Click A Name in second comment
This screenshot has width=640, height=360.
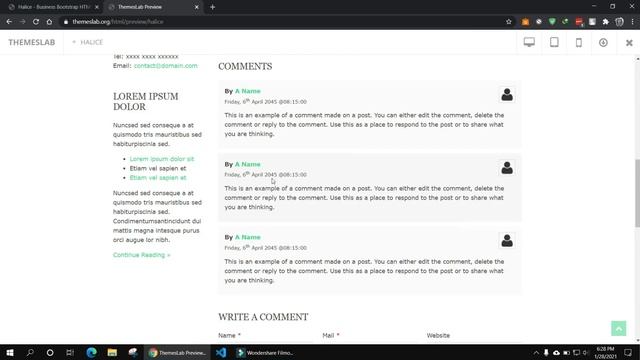(x=247, y=164)
